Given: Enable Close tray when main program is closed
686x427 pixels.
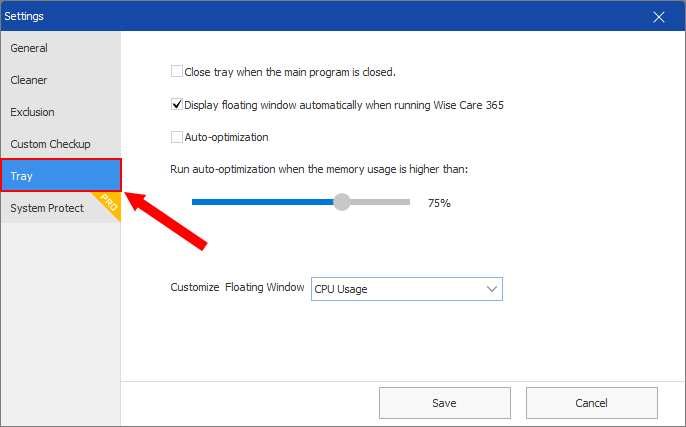Looking at the screenshot, I should (x=177, y=71).
